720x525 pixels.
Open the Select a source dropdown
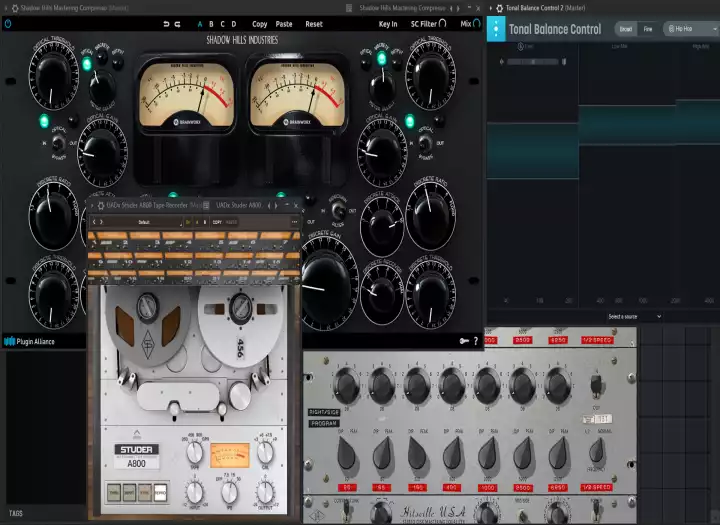(x=635, y=316)
